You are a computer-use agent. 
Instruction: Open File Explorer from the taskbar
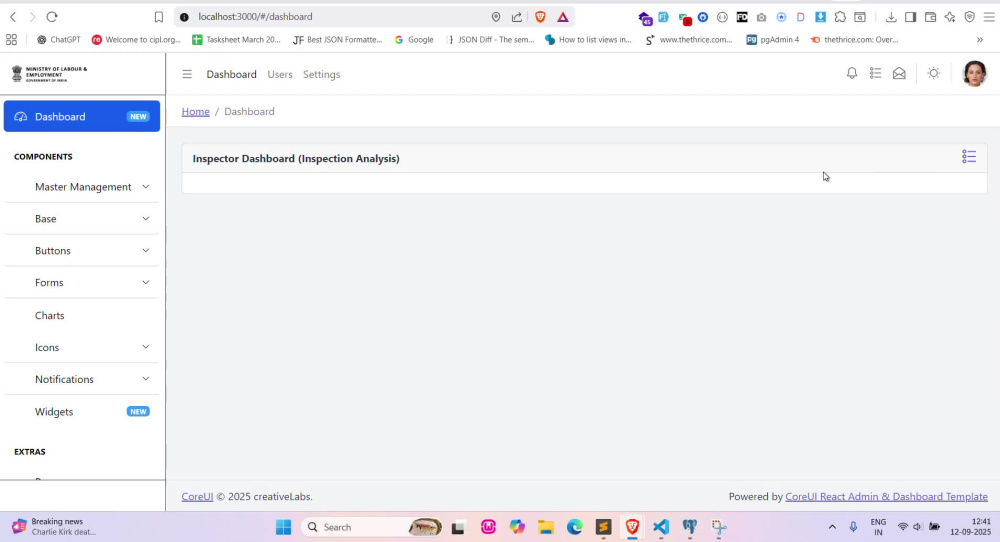(x=545, y=527)
